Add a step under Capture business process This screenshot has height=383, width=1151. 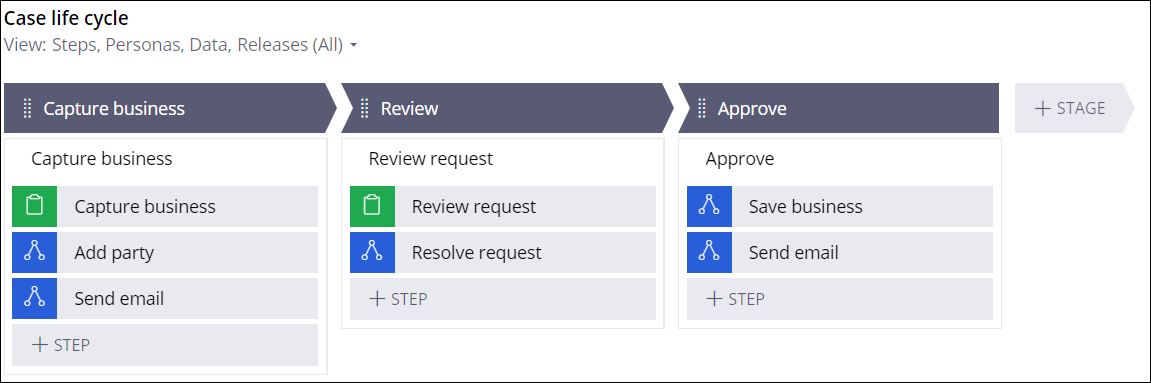point(165,345)
